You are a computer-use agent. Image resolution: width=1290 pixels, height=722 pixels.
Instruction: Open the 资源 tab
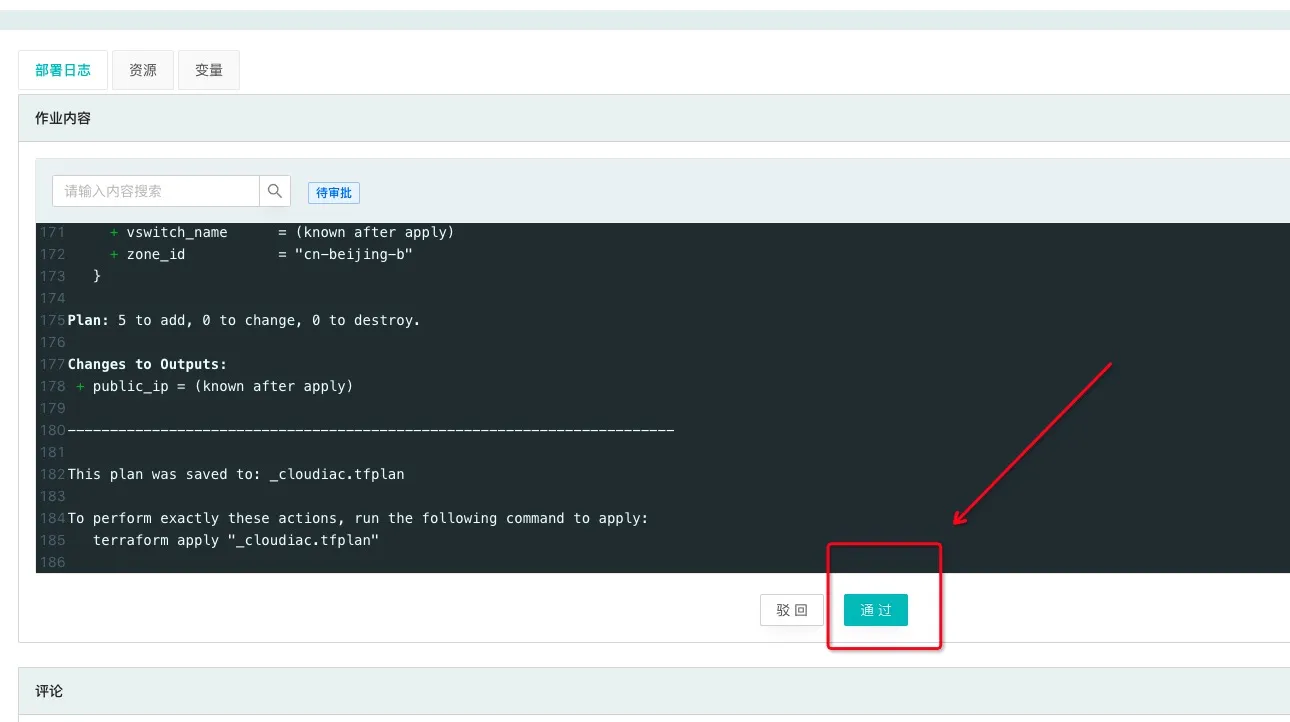pos(143,70)
